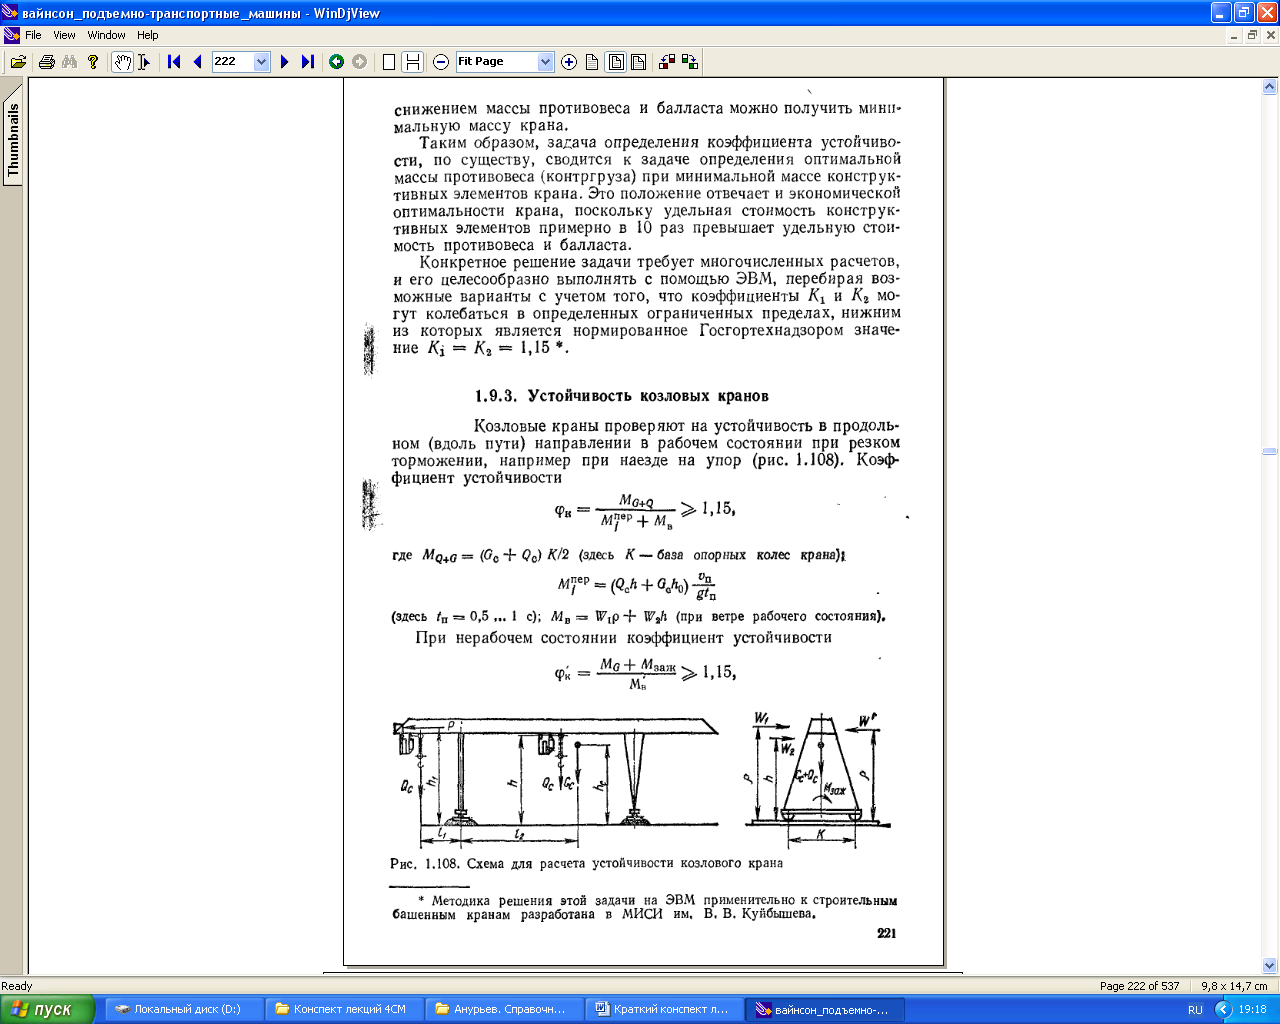The height and width of the screenshot is (1024, 1280).
Task: Rotate page left using toolbar icon
Action: click(x=667, y=62)
